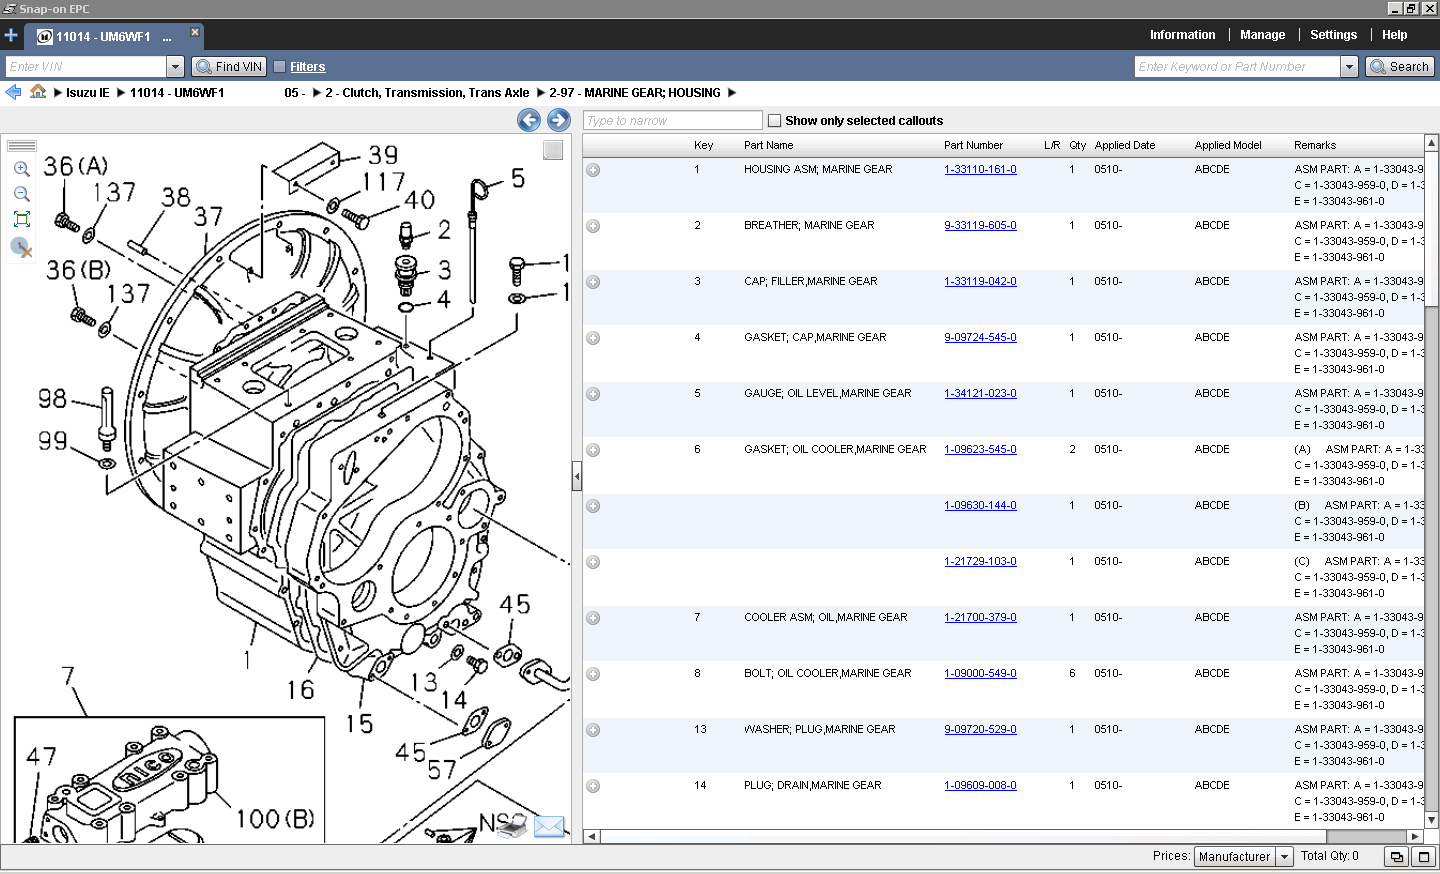This screenshot has height=874, width=1440.
Task: Click the home icon in the breadcrumb bar
Action: (37, 92)
